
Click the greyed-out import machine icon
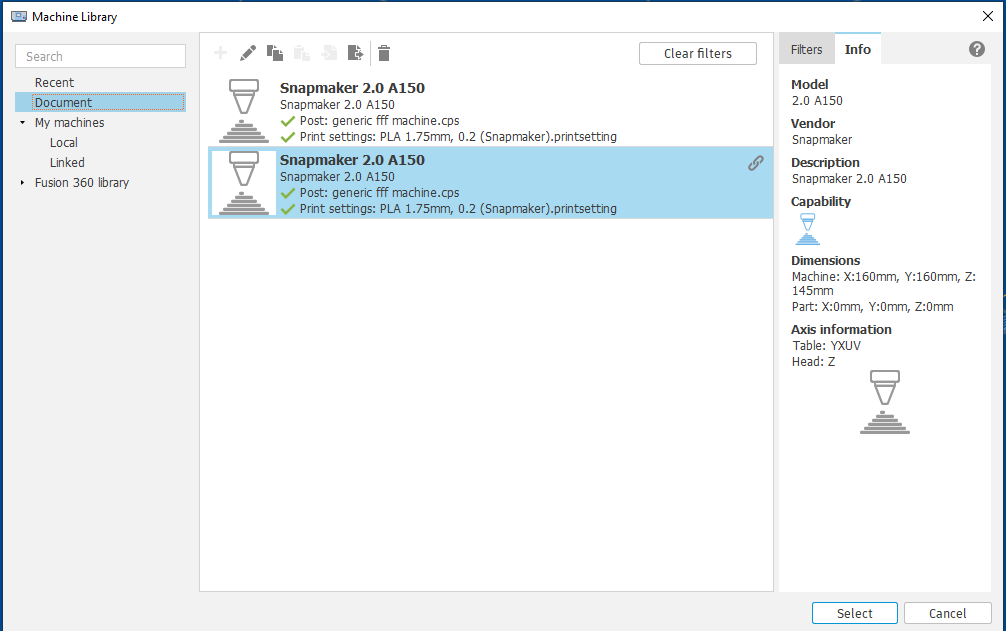328,53
